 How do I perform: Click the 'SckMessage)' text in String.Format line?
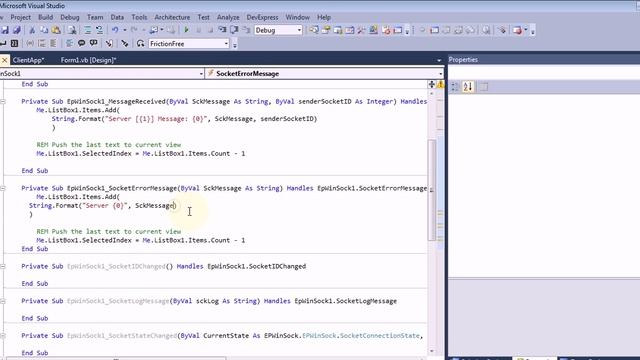tap(156, 206)
